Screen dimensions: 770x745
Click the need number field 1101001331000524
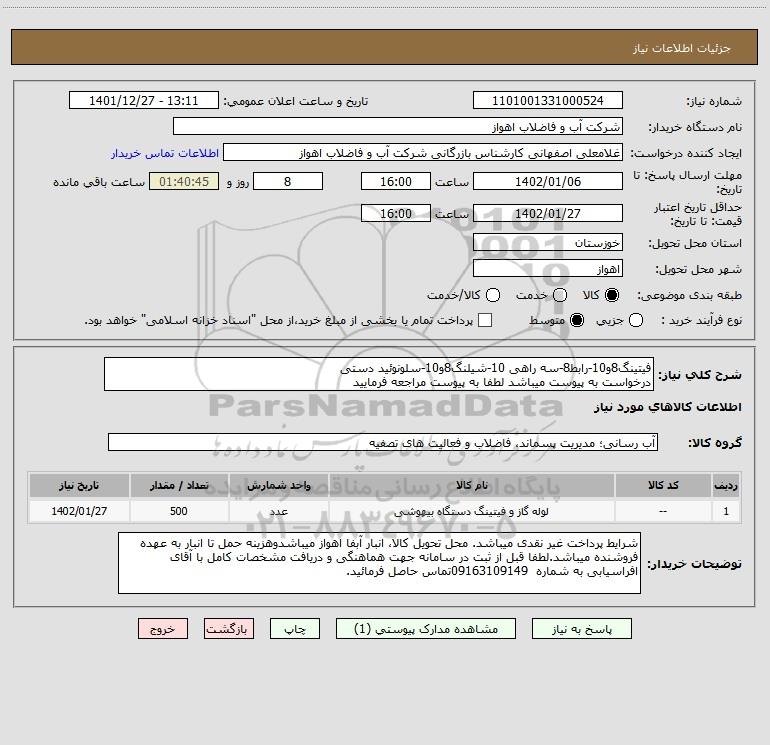[x=548, y=101]
